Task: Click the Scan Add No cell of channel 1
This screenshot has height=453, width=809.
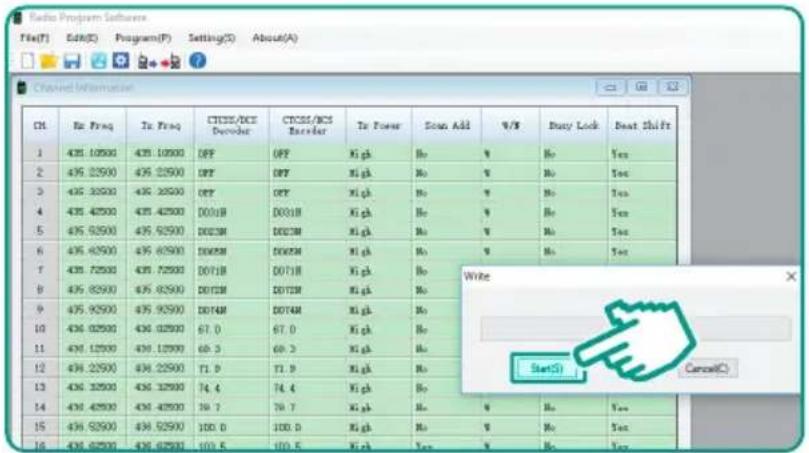Action: (x=447, y=153)
